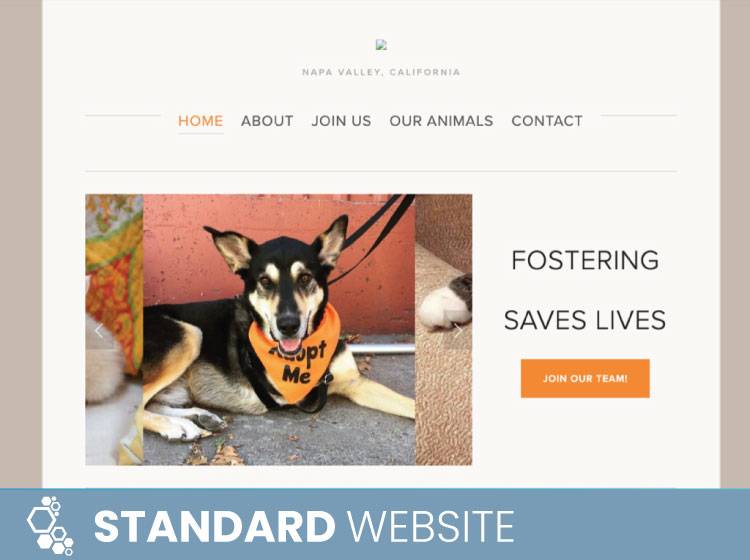Image resolution: width=750 pixels, height=560 pixels.
Task: Select the Napa Valley, California tagline
Action: click(381, 72)
